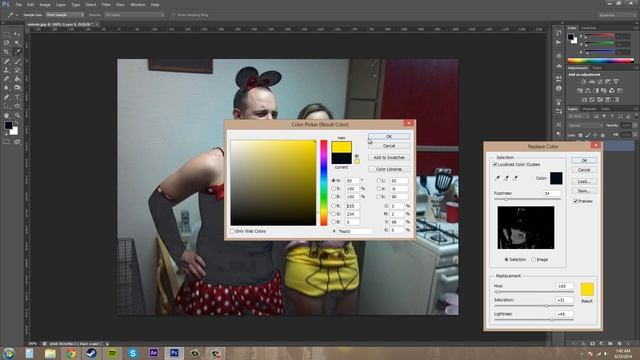The width and height of the screenshot is (640, 360).
Task: Select the R red radio button
Action: tap(333, 206)
